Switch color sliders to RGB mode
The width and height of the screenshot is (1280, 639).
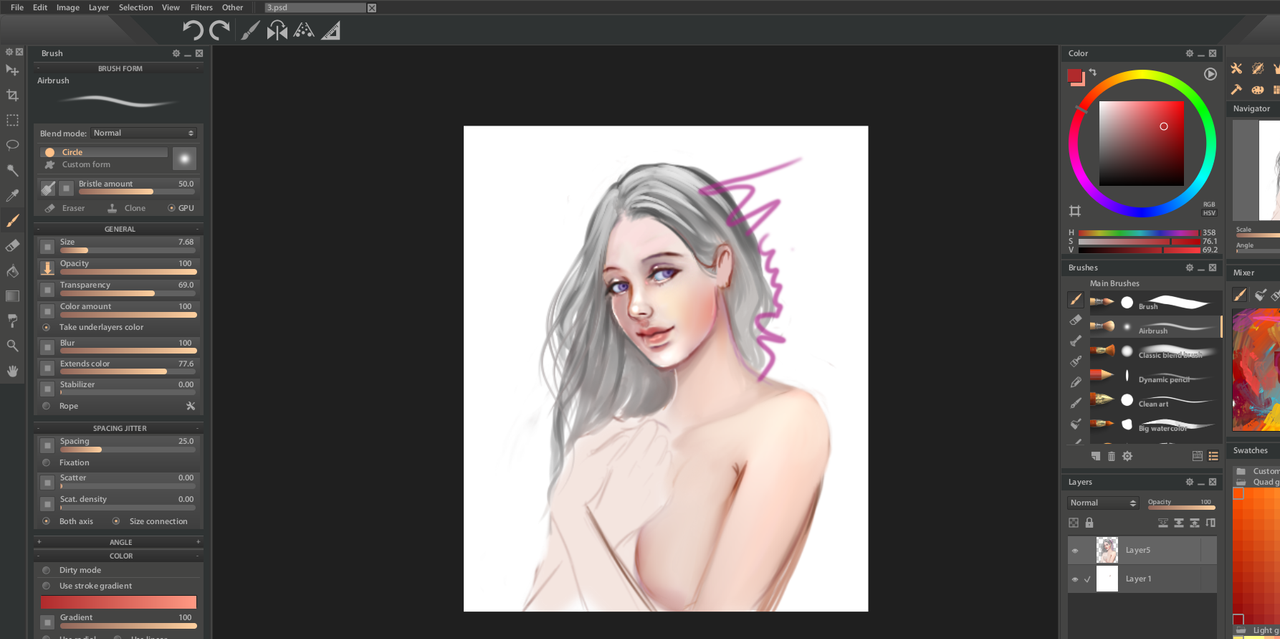pos(1210,204)
